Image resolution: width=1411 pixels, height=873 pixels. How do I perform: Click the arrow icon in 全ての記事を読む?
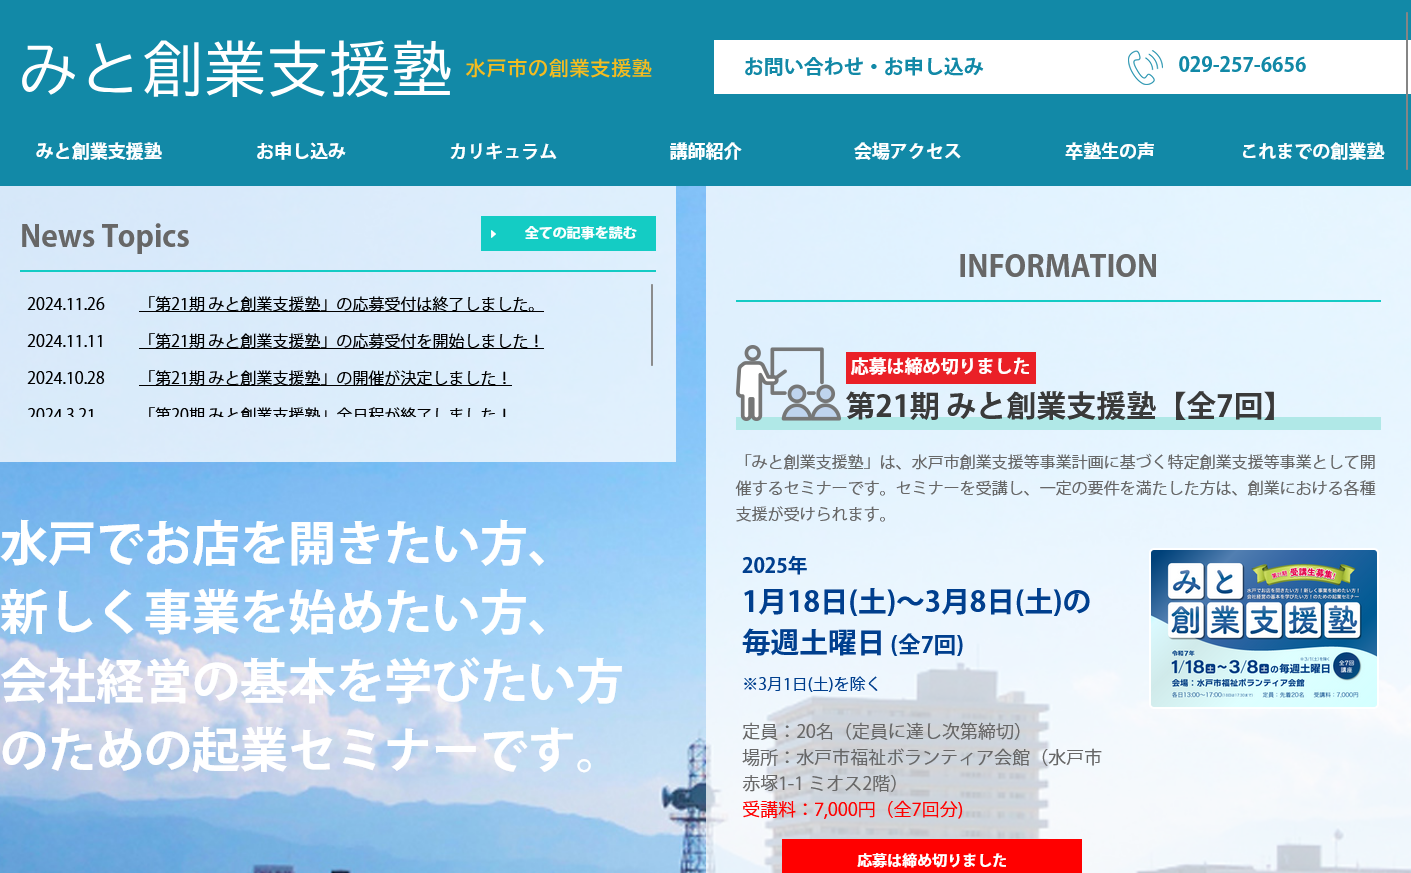493,234
